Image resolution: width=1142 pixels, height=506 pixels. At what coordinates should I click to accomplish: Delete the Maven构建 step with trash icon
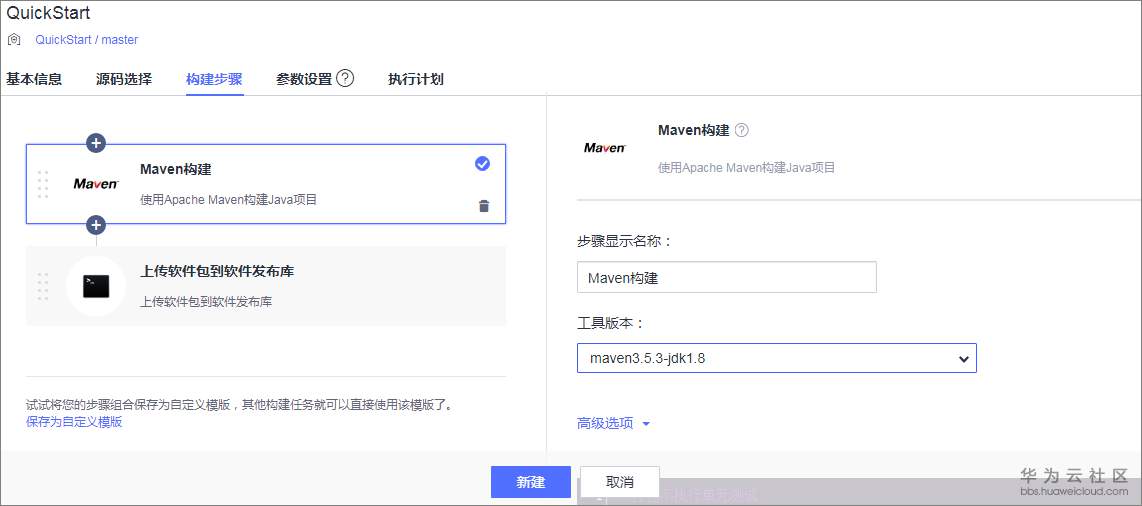coord(484,206)
